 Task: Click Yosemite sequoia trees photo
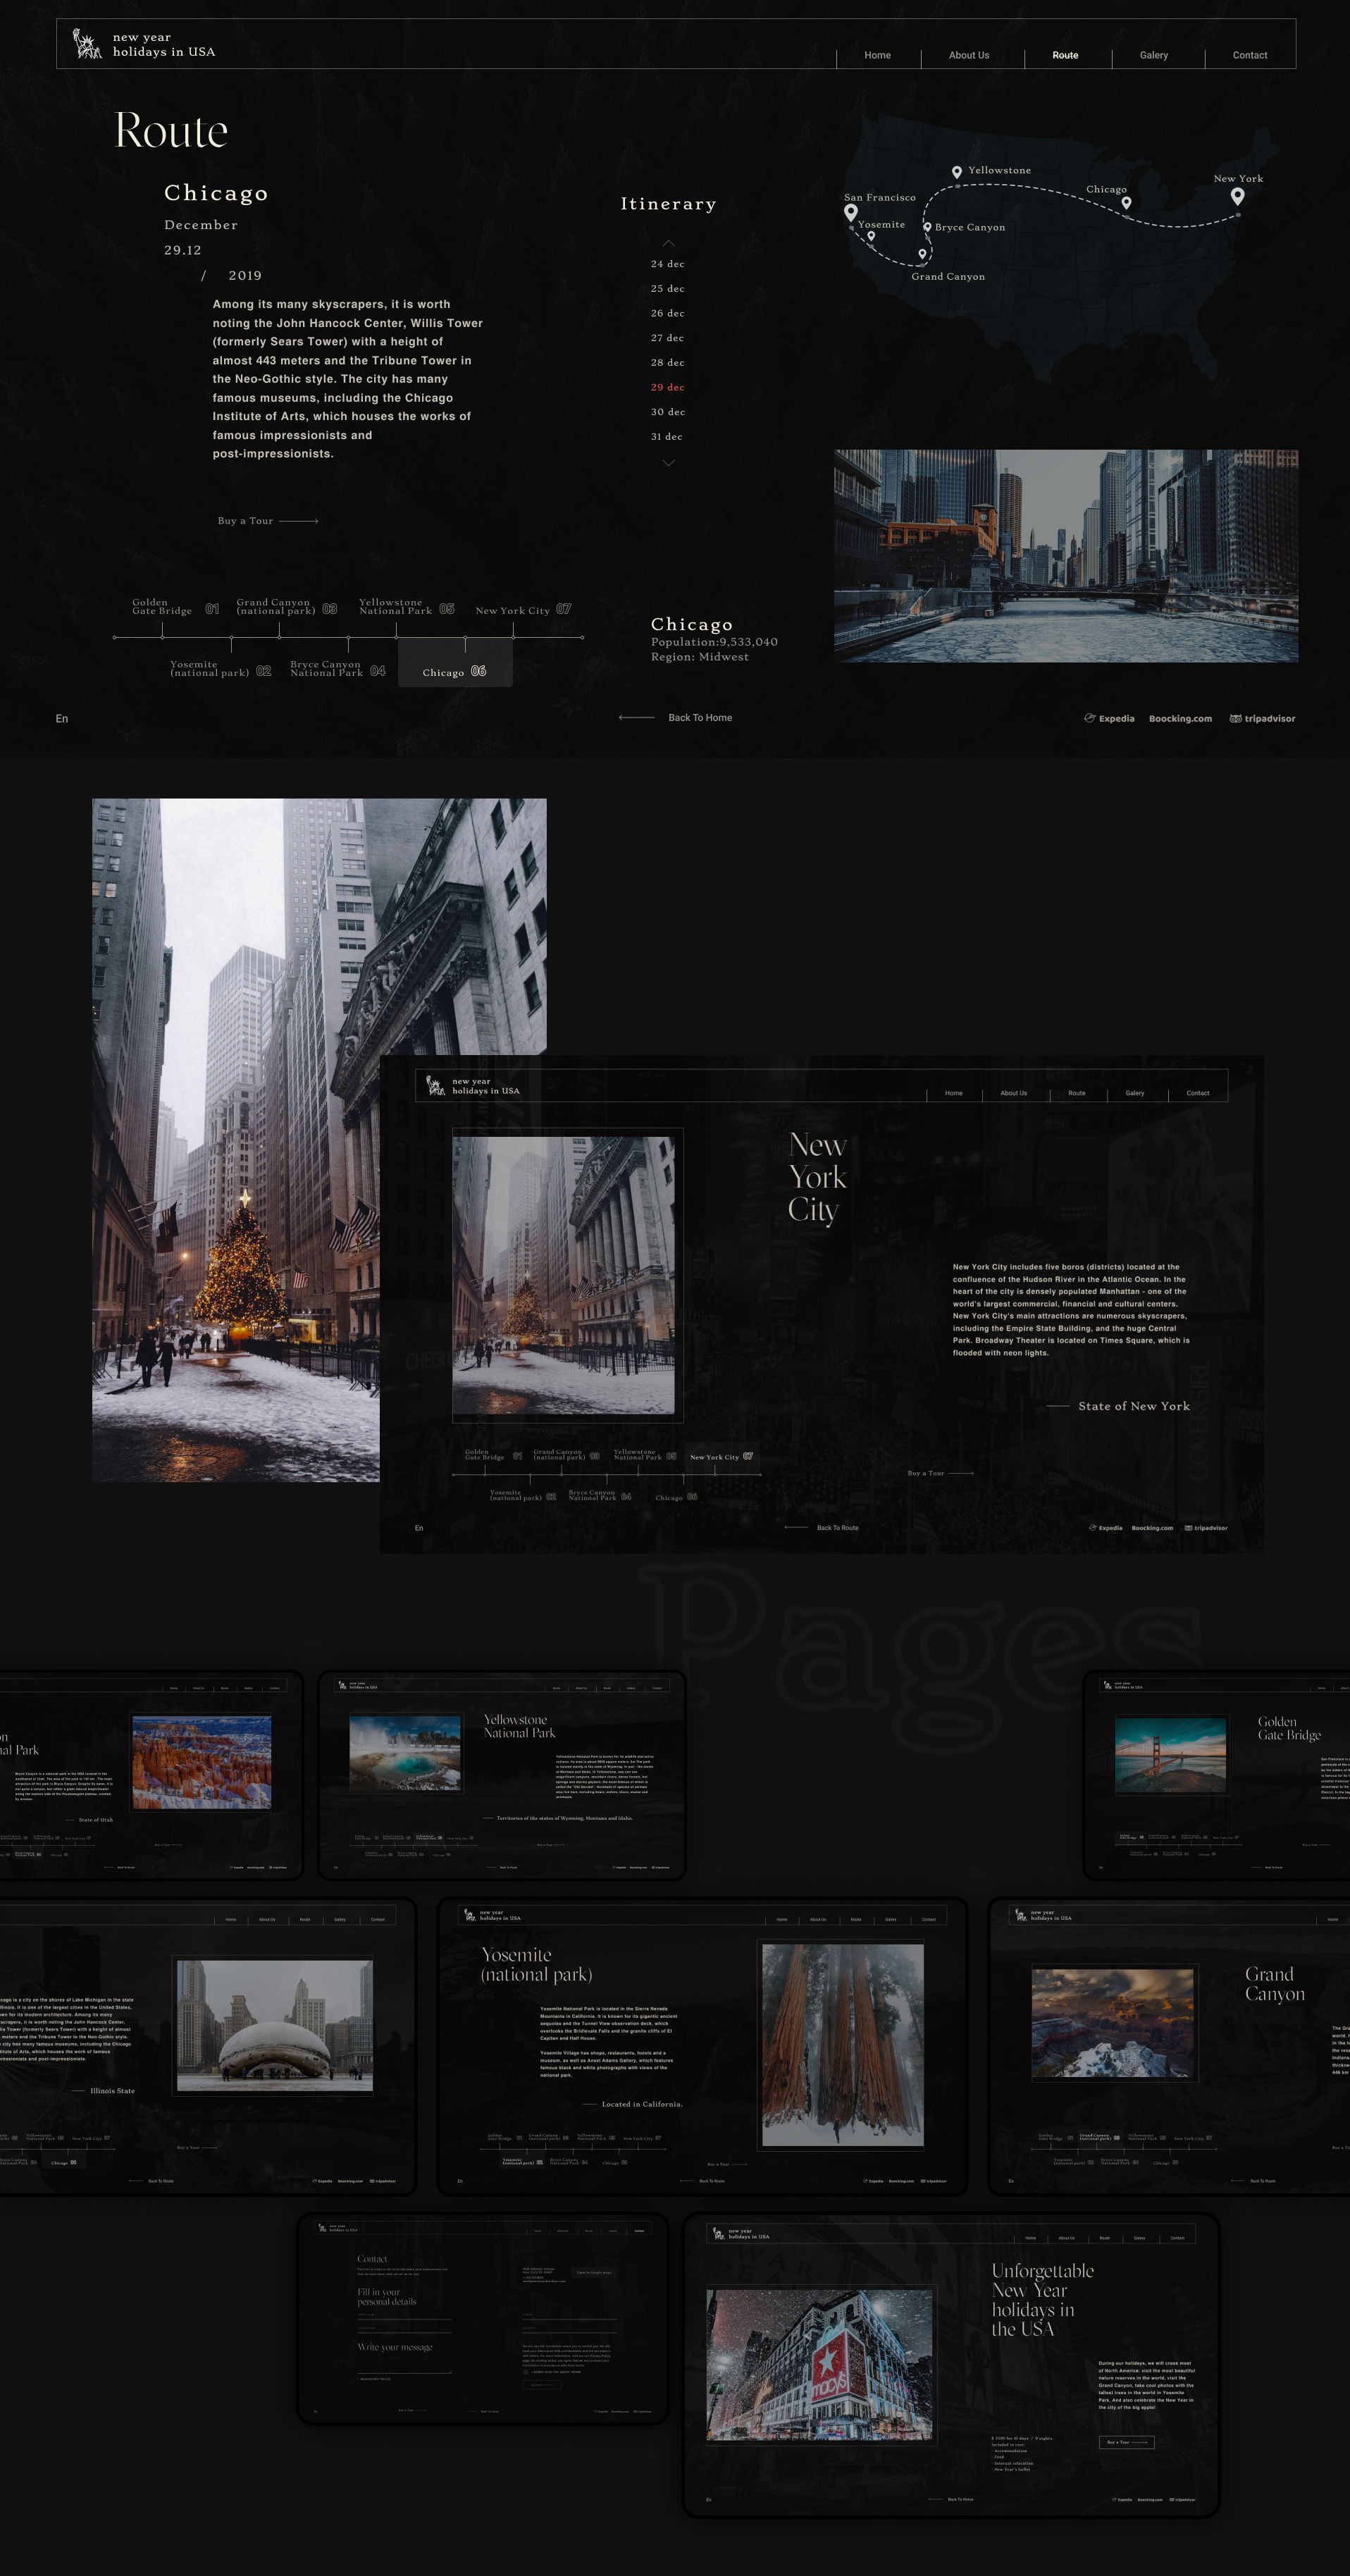pyautogui.click(x=843, y=2045)
